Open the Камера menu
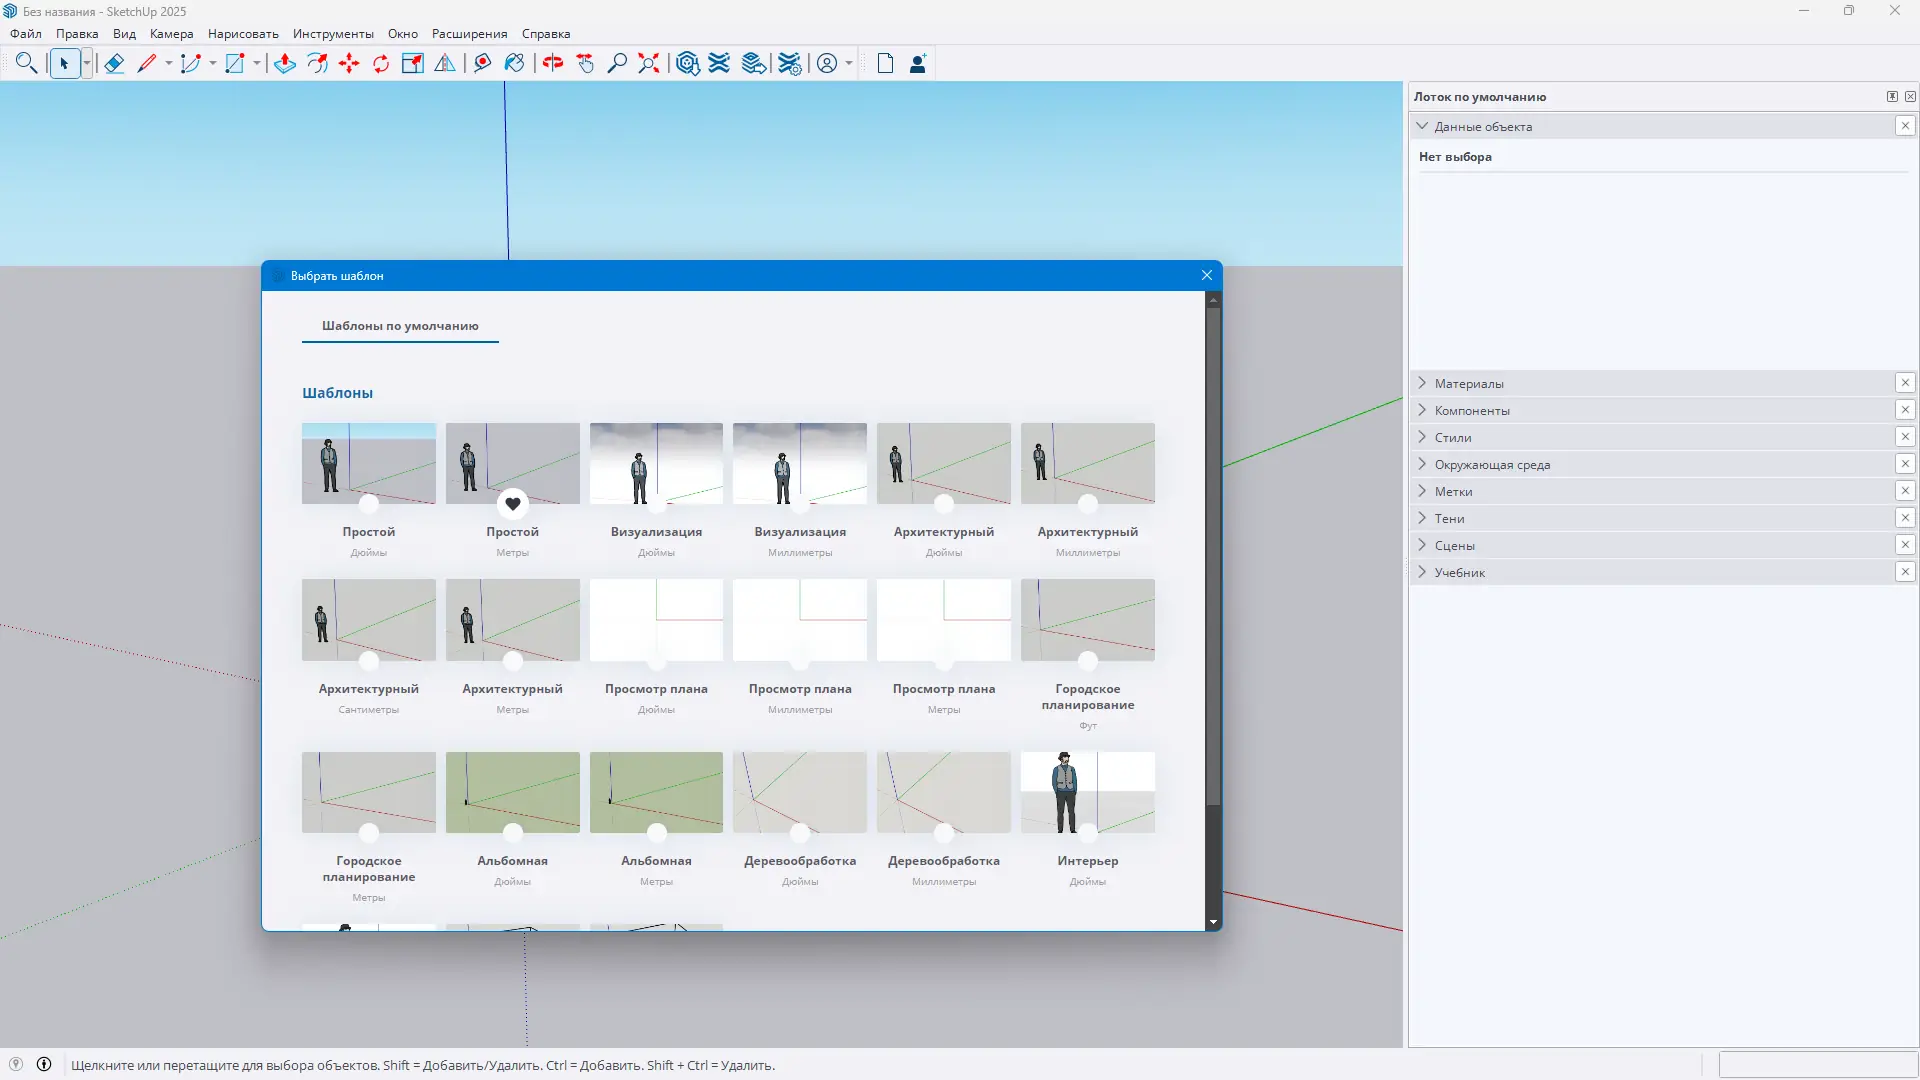The height and width of the screenshot is (1080, 1920). point(171,34)
